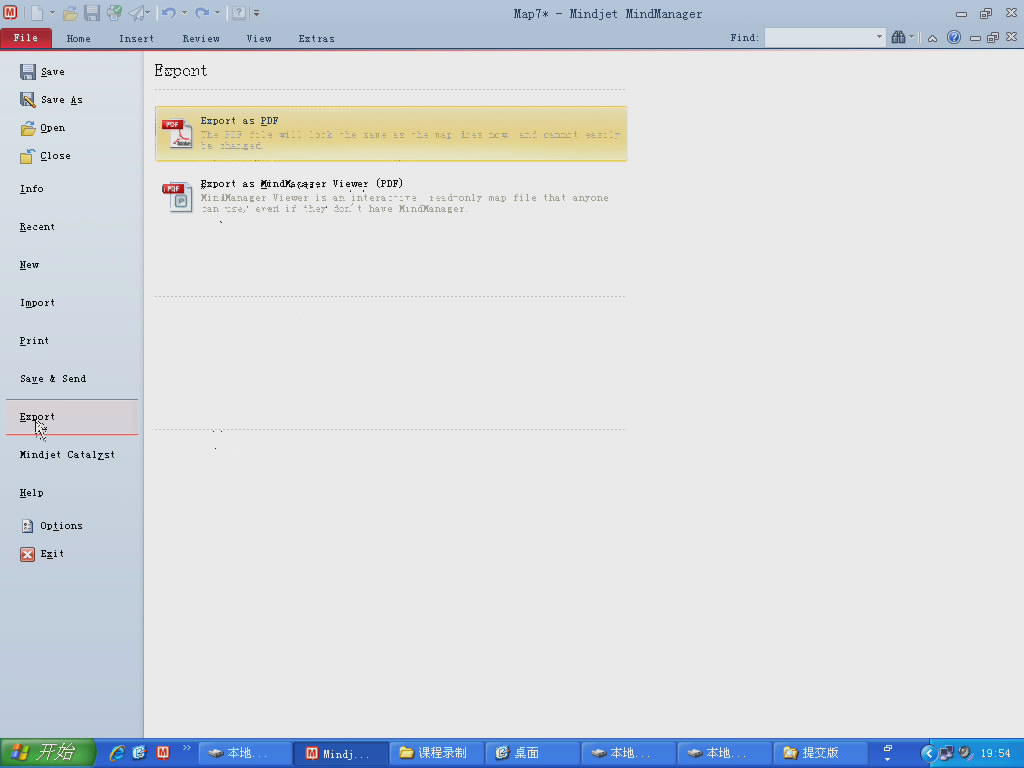
Task: Click the Options icon in the File menu
Action: coord(27,526)
